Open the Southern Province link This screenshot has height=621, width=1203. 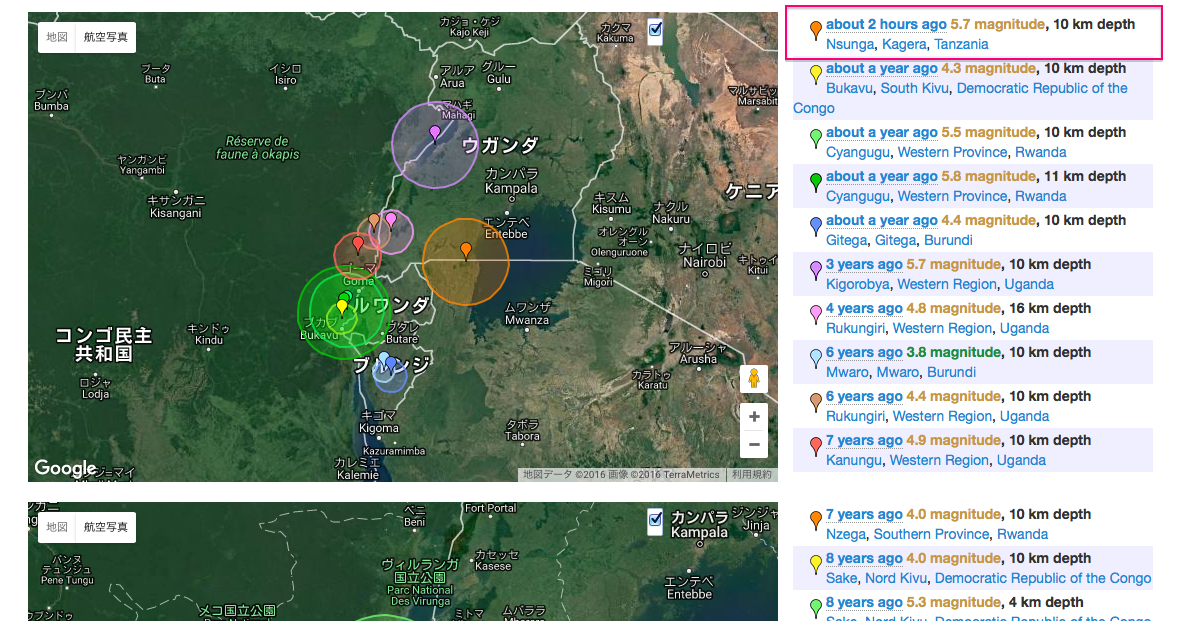click(931, 534)
